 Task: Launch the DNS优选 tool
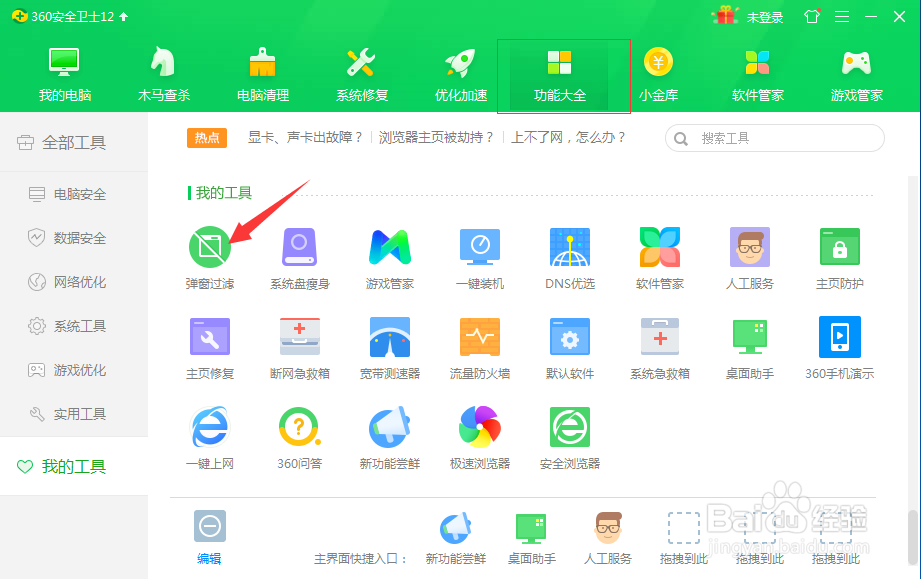point(570,257)
